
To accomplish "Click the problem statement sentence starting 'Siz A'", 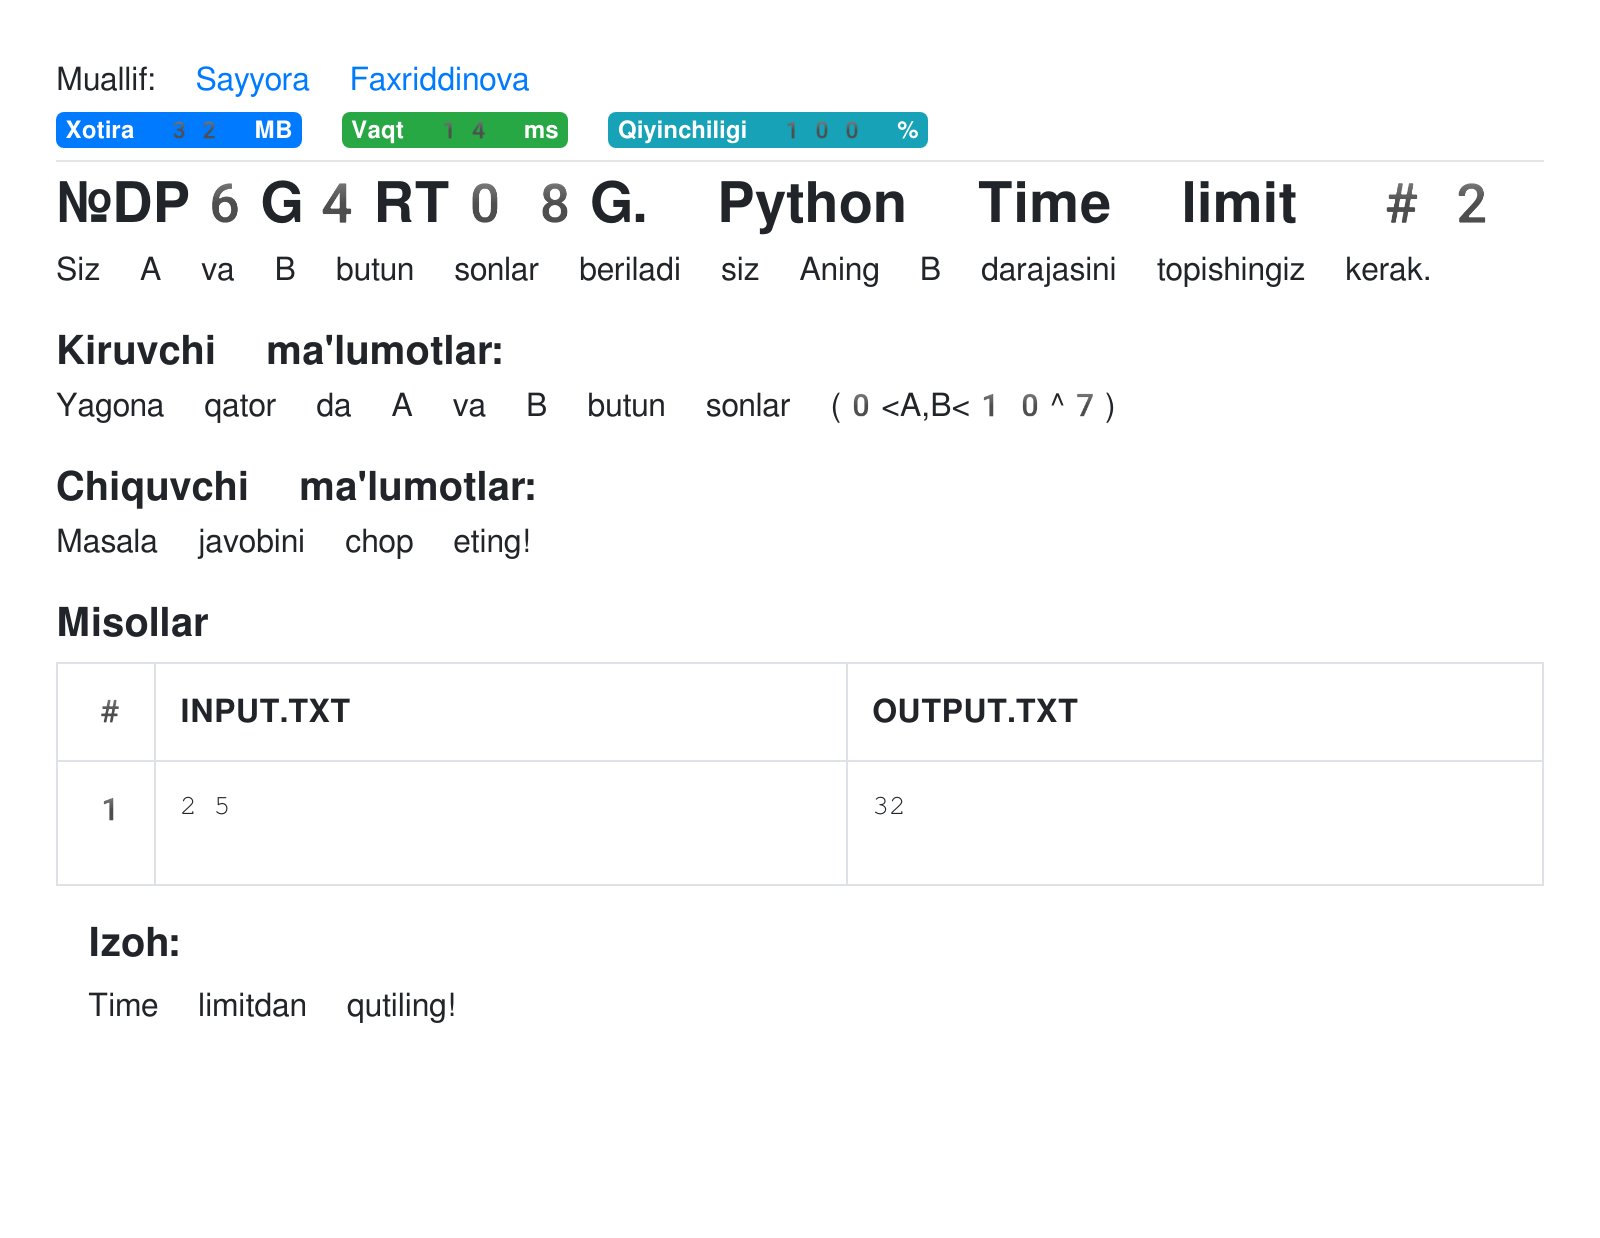I will click(743, 269).
